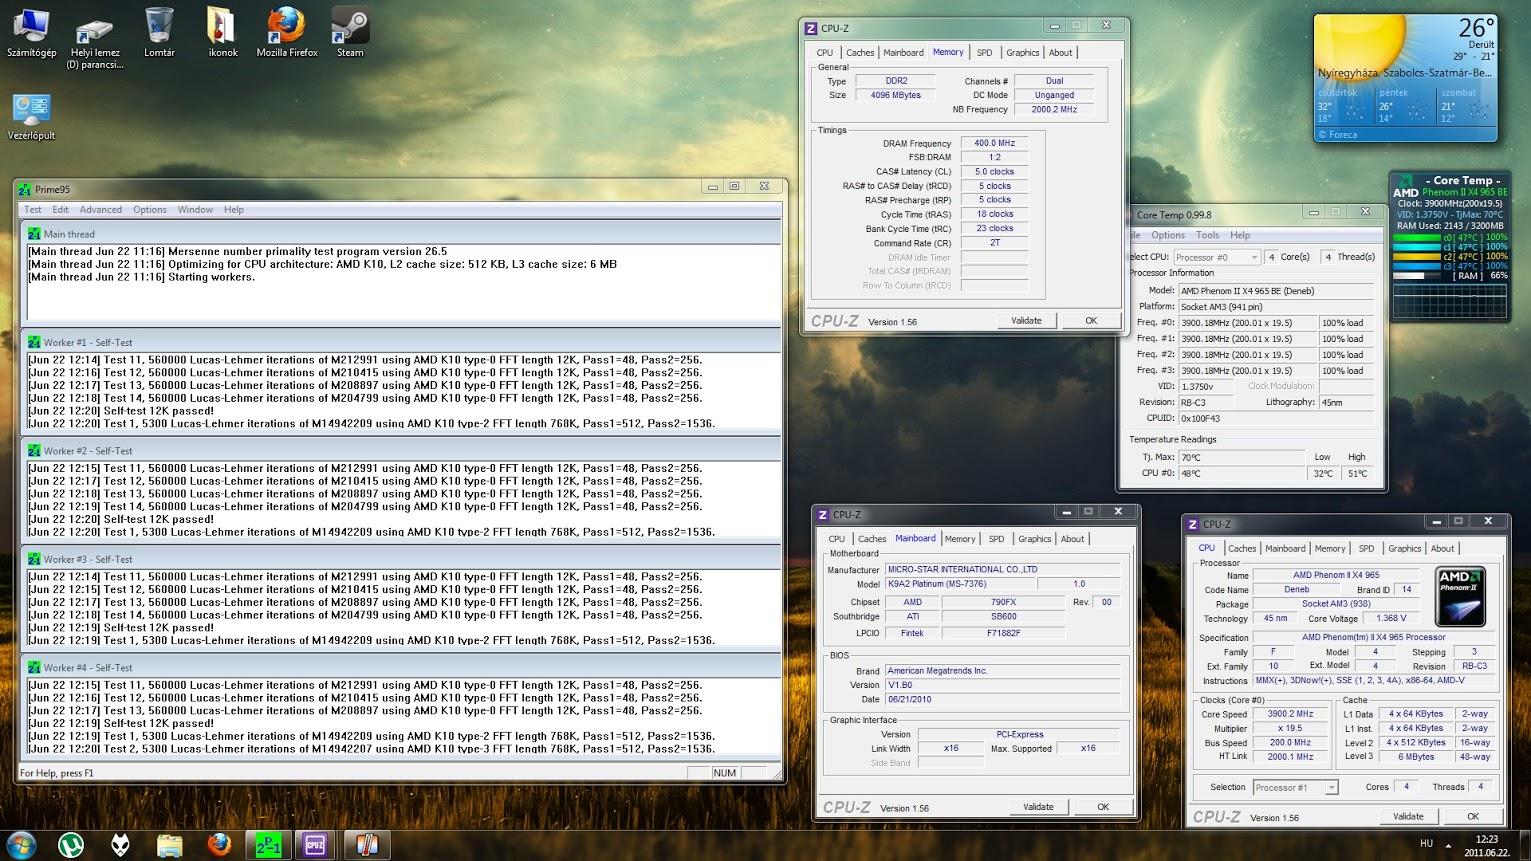Click the CPU #0 48°C temperature reading
Screen dimensions: 1531x861
point(1241,473)
